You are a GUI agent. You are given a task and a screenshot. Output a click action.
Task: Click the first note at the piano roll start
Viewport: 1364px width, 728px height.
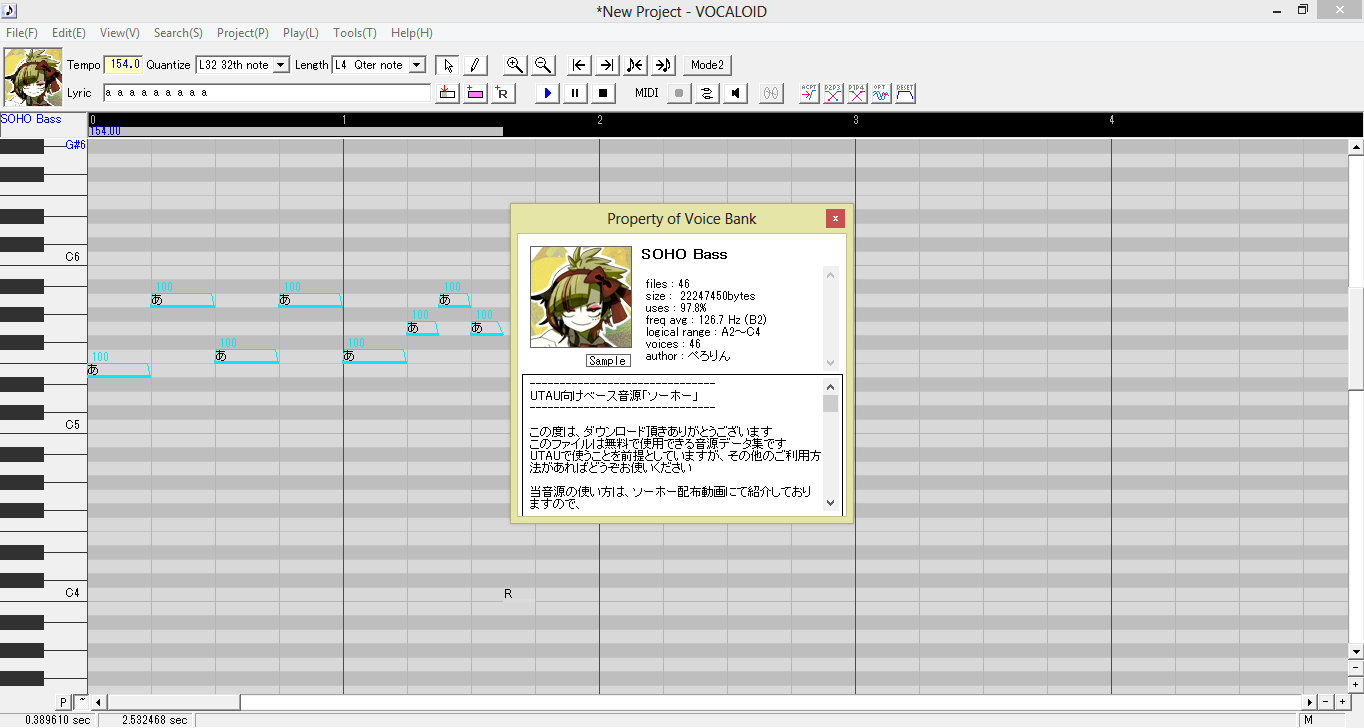click(x=119, y=370)
